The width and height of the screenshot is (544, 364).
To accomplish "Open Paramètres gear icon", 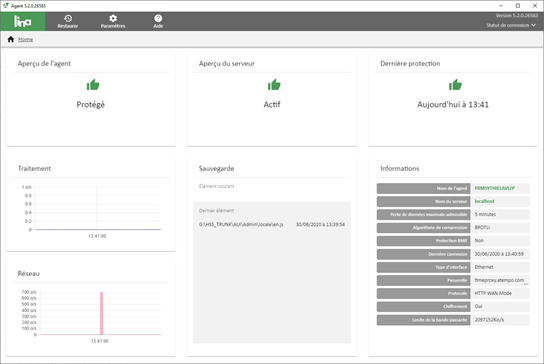I will (113, 18).
